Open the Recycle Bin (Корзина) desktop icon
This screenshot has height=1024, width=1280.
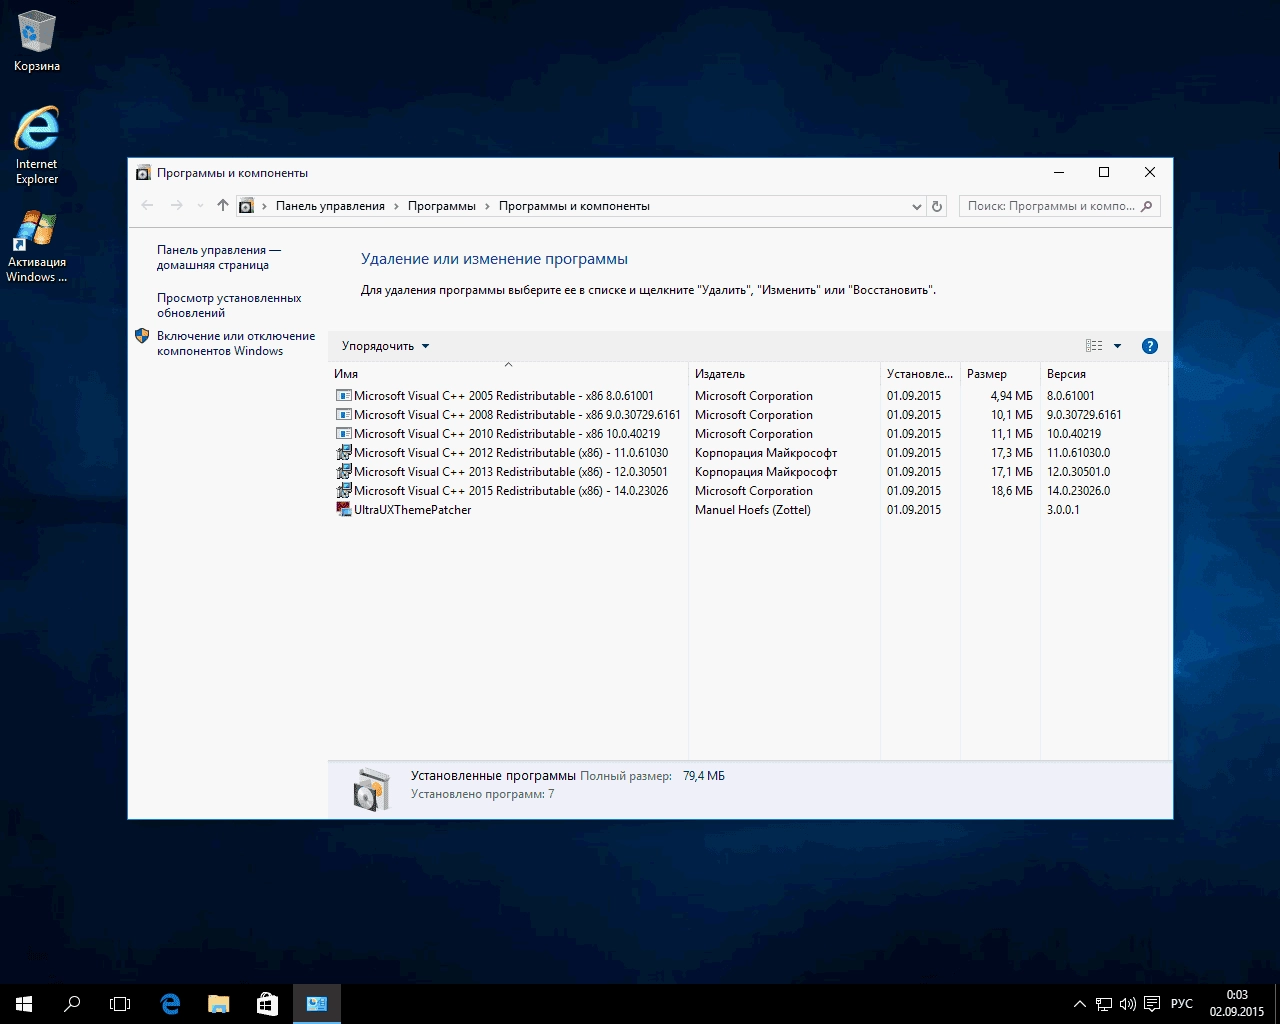37,40
